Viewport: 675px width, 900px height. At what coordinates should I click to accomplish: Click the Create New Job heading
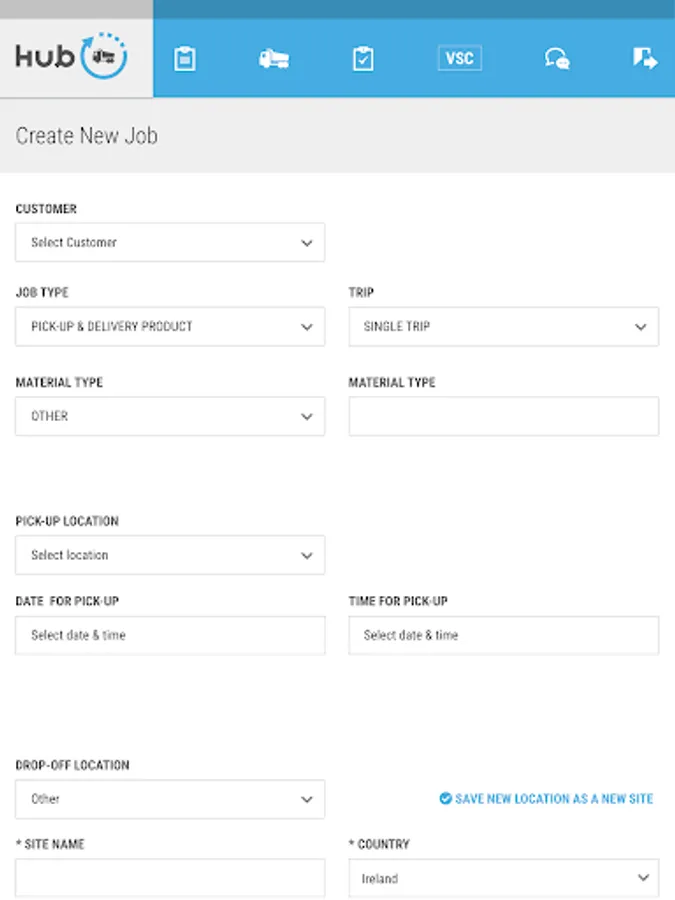click(x=87, y=136)
